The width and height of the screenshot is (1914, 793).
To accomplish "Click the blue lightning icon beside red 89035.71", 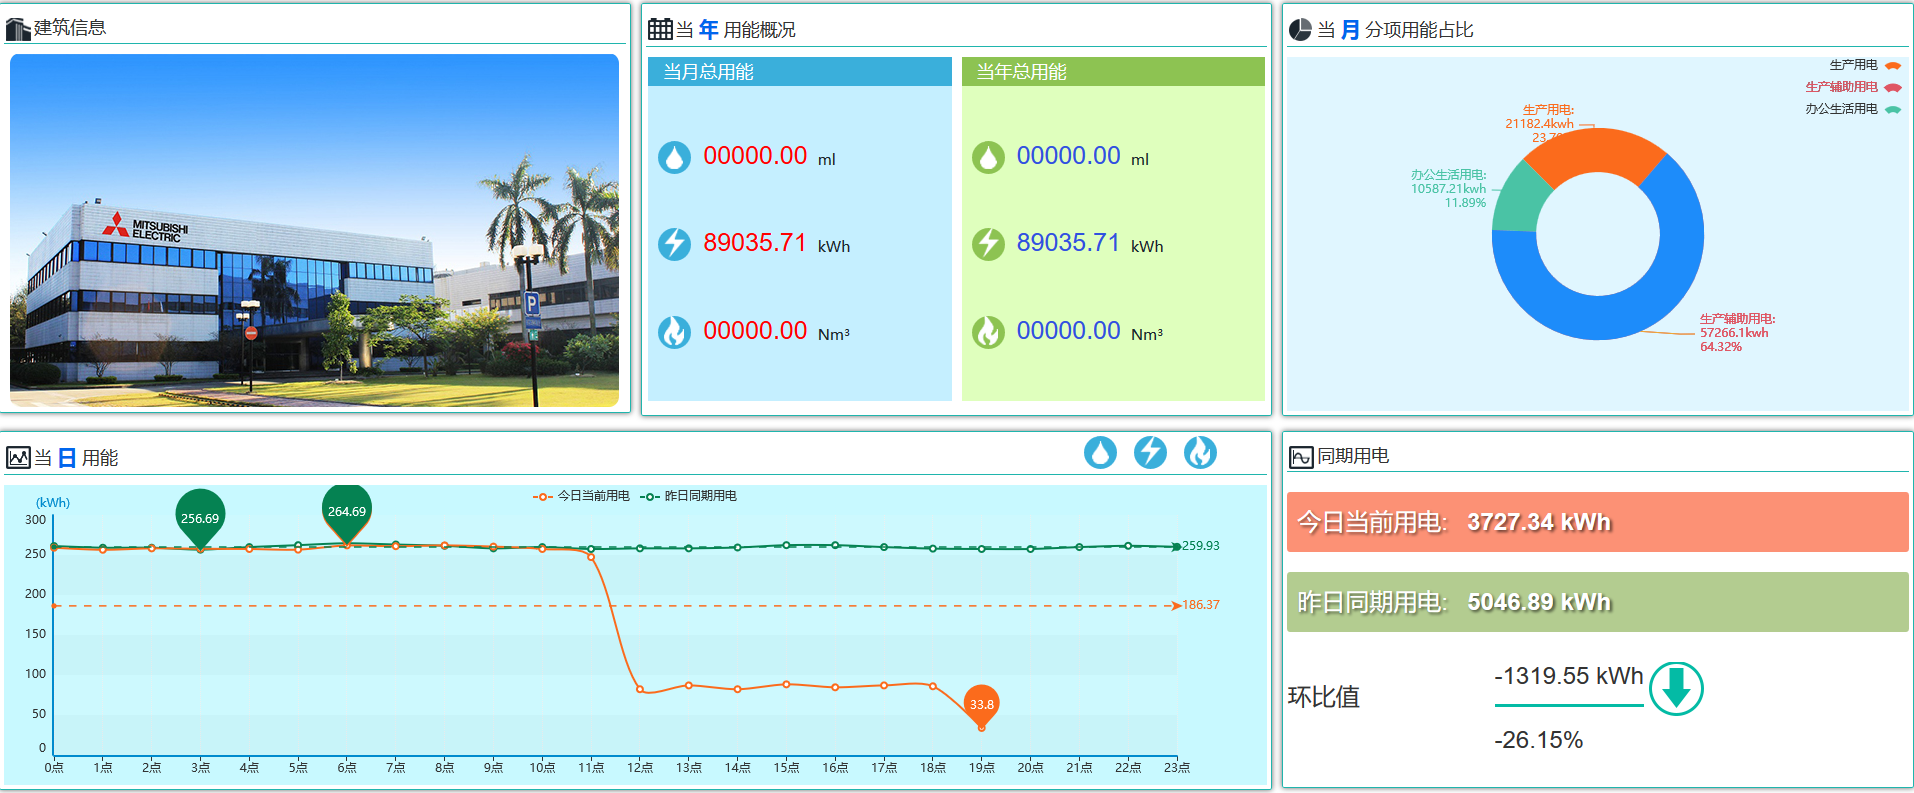I will [674, 244].
